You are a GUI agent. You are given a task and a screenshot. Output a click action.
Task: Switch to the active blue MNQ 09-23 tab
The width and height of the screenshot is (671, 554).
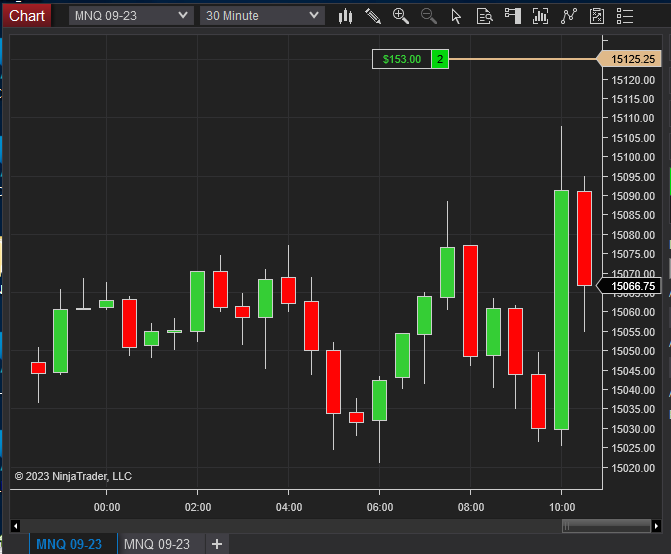(69, 544)
